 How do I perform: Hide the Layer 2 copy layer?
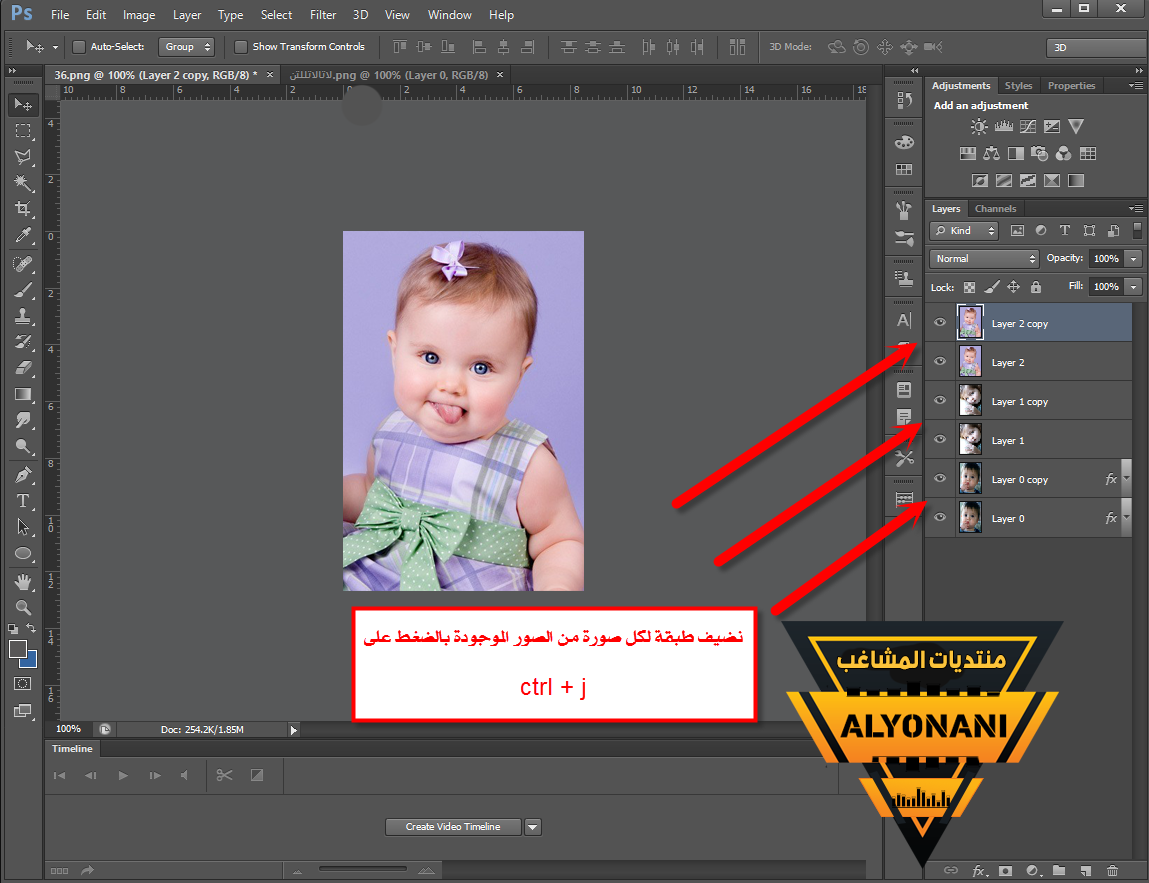click(x=940, y=323)
